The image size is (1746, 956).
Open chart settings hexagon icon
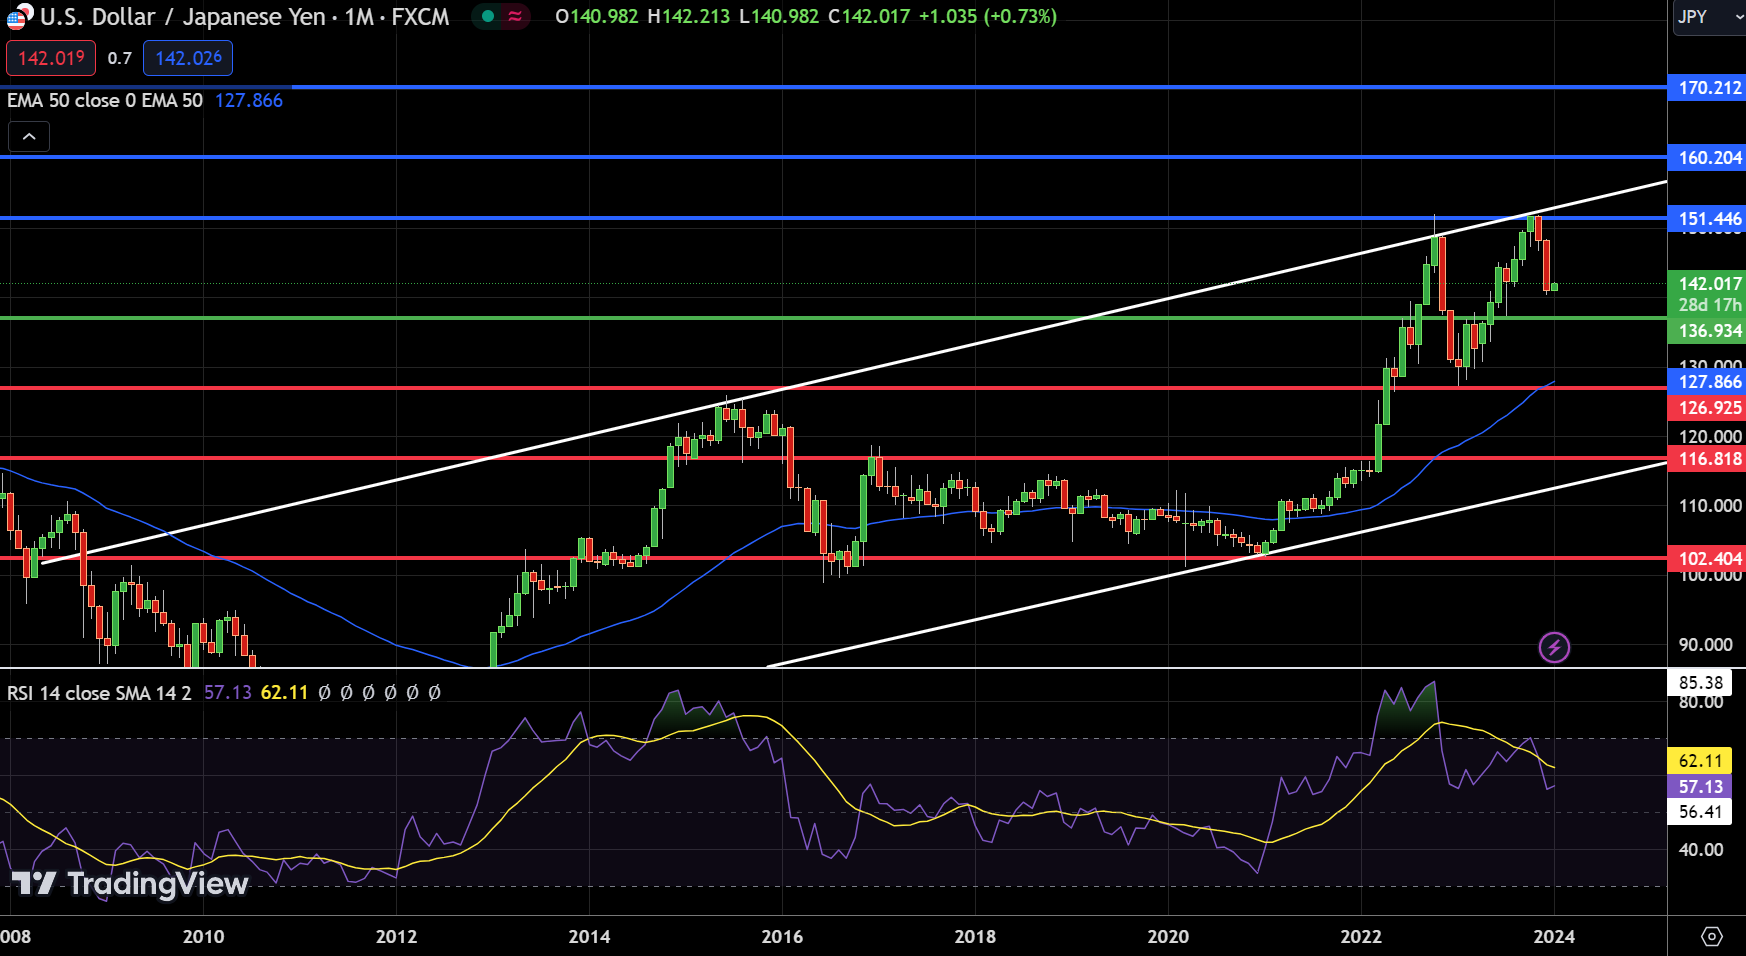coord(1712,937)
